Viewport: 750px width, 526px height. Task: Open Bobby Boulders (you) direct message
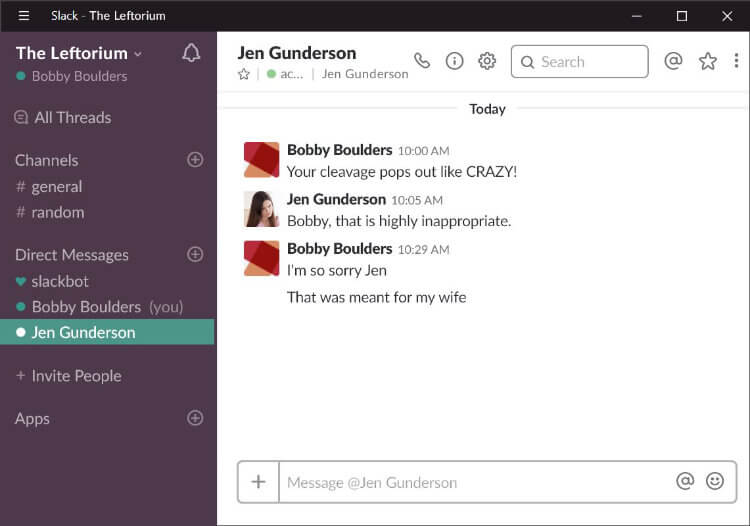99,307
